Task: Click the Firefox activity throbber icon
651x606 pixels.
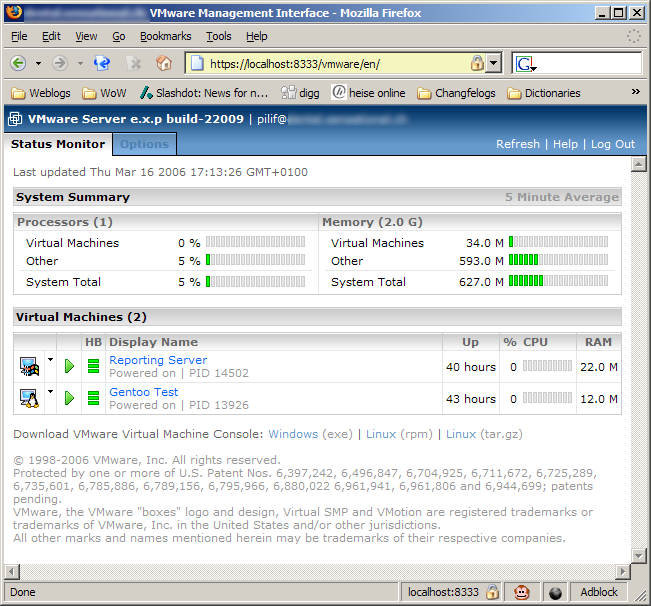Action: pos(634,37)
